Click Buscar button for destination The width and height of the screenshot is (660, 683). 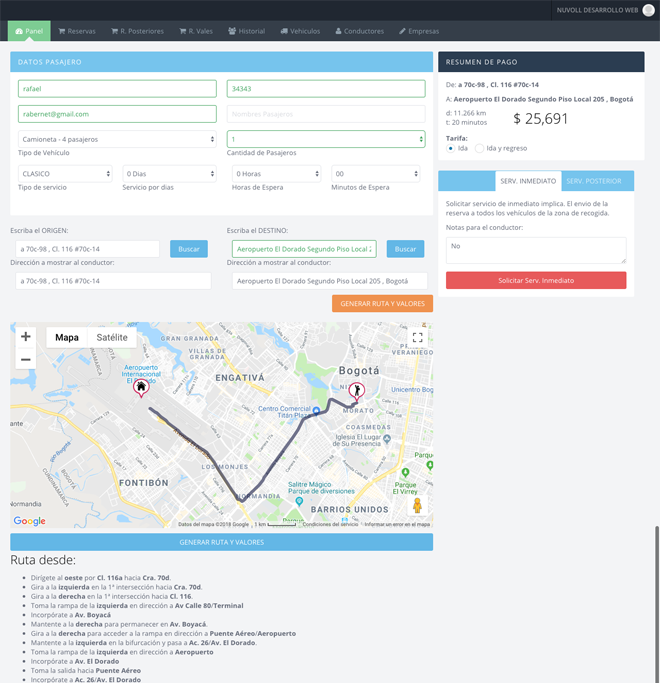click(x=405, y=249)
